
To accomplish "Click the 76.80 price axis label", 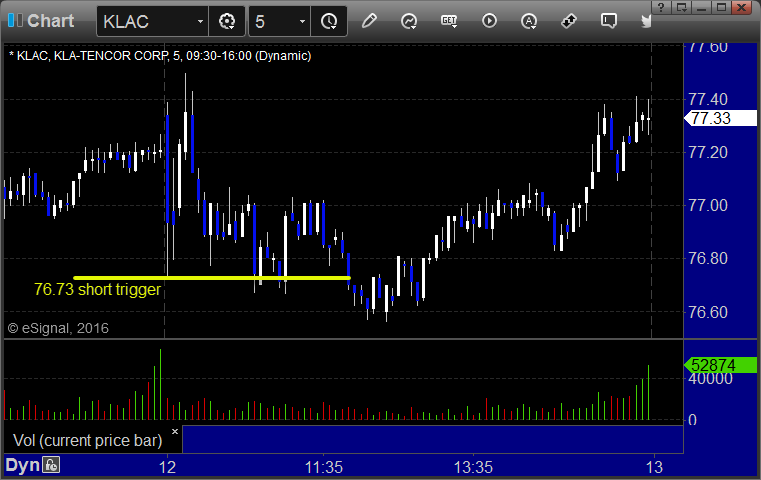I will coord(708,258).
